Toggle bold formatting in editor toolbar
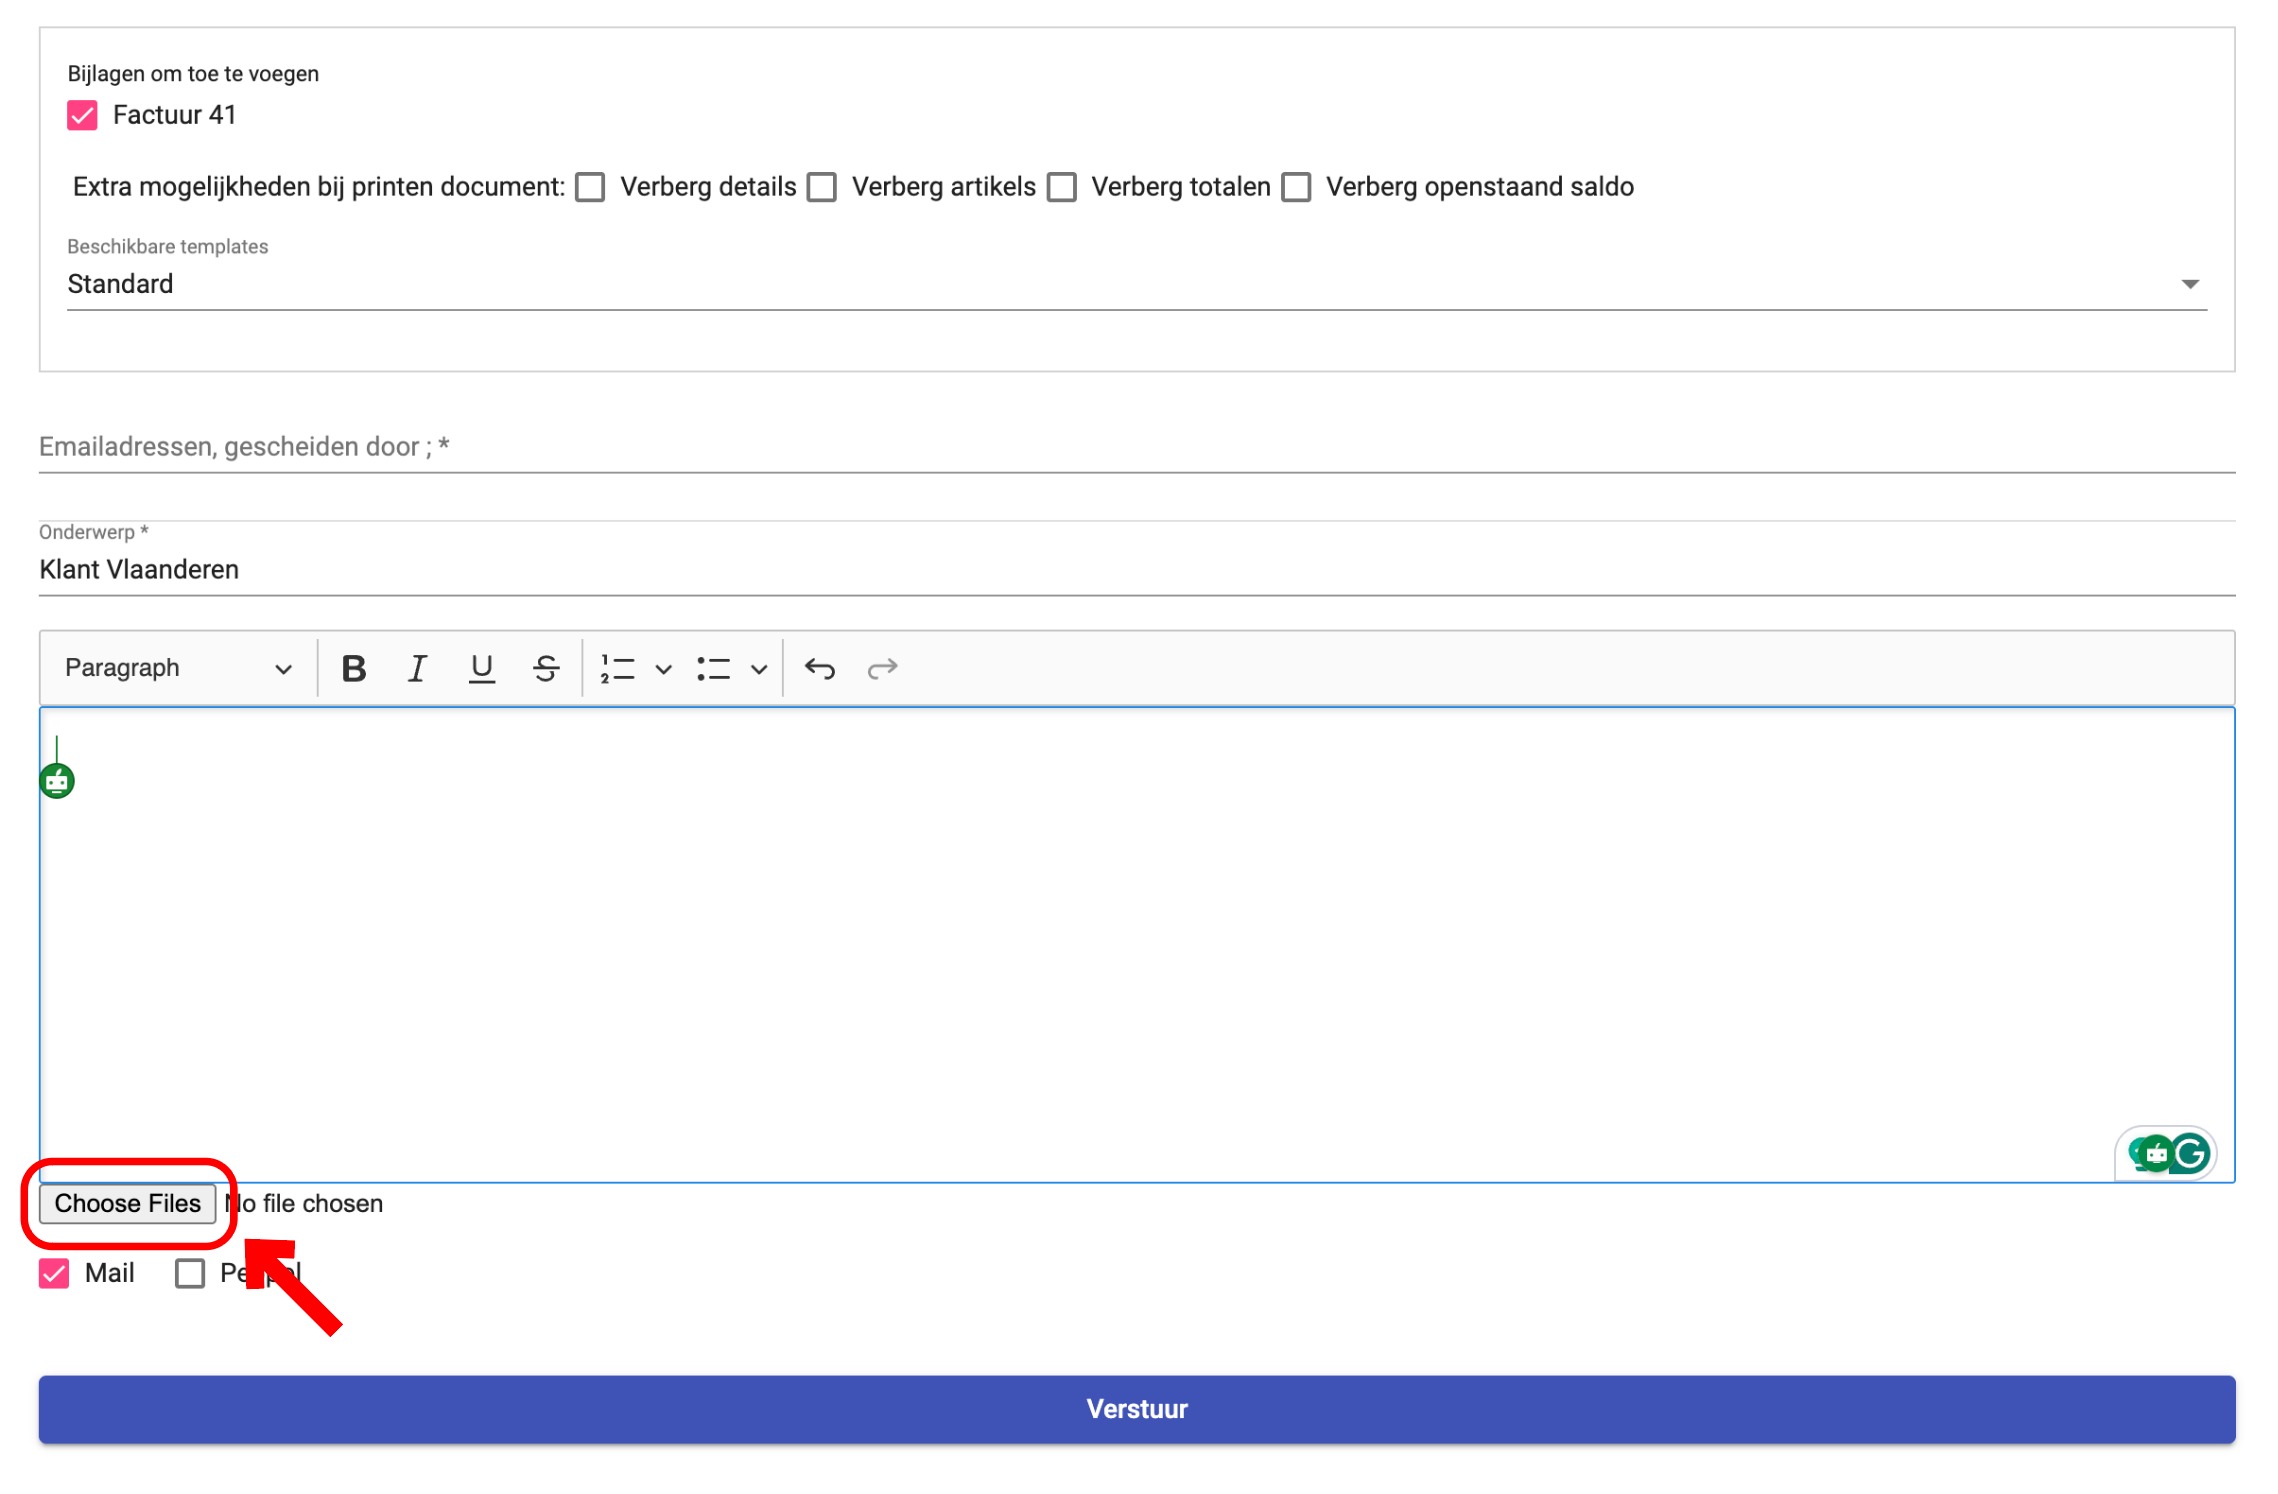 (353, 668)
